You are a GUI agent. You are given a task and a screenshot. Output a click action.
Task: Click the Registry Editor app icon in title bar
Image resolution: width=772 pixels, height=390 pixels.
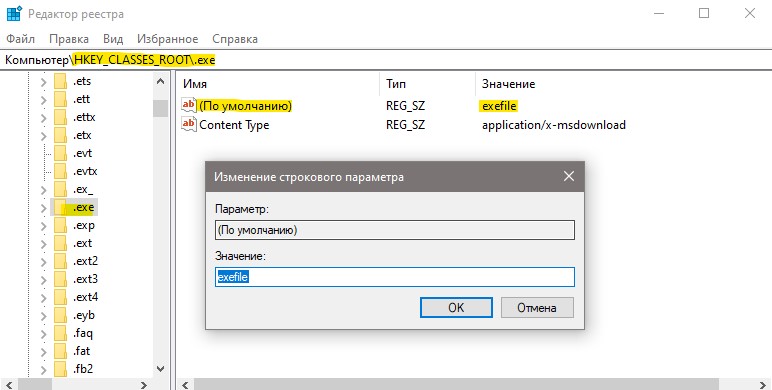tap(13, 13)
